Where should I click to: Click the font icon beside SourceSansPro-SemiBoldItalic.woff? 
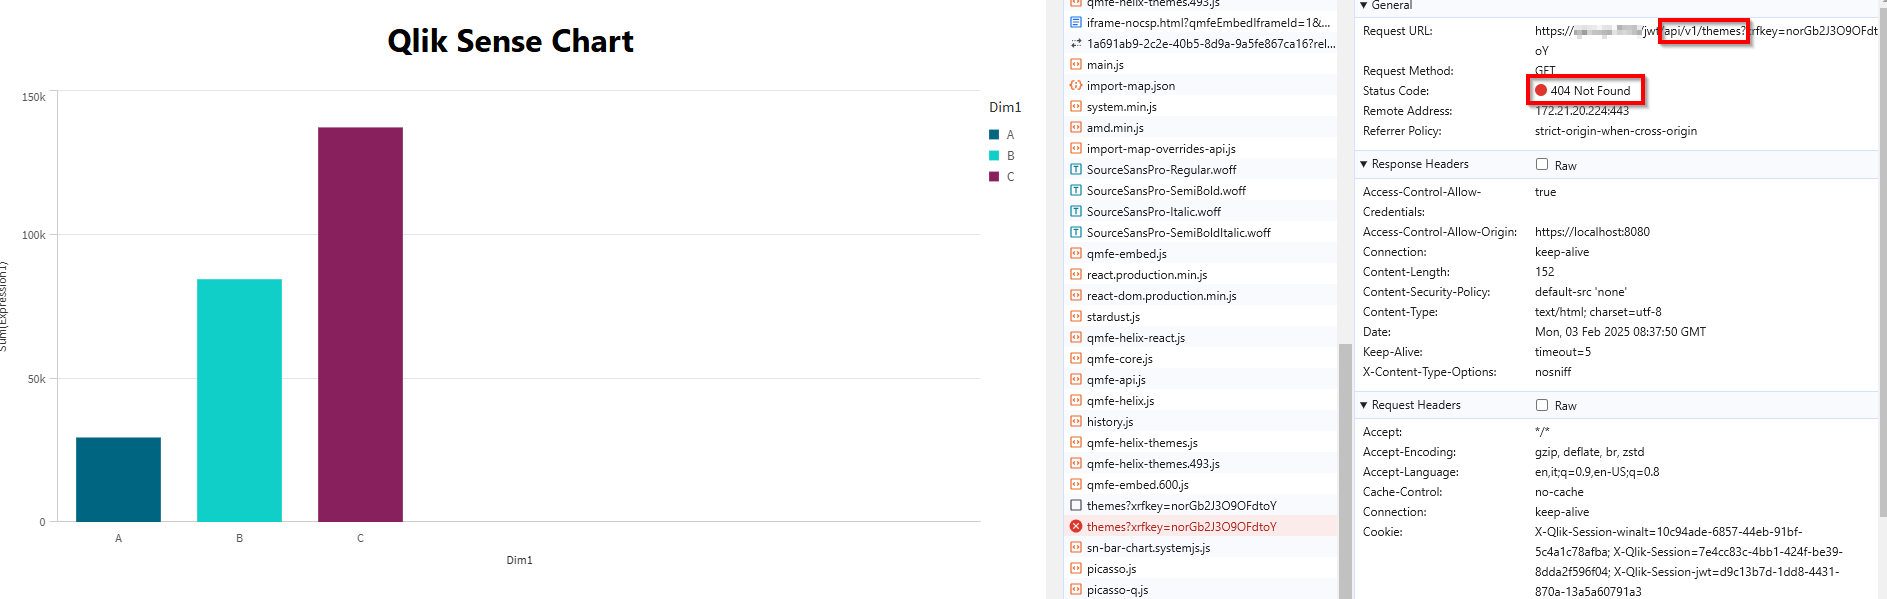tap(1076, 232)
